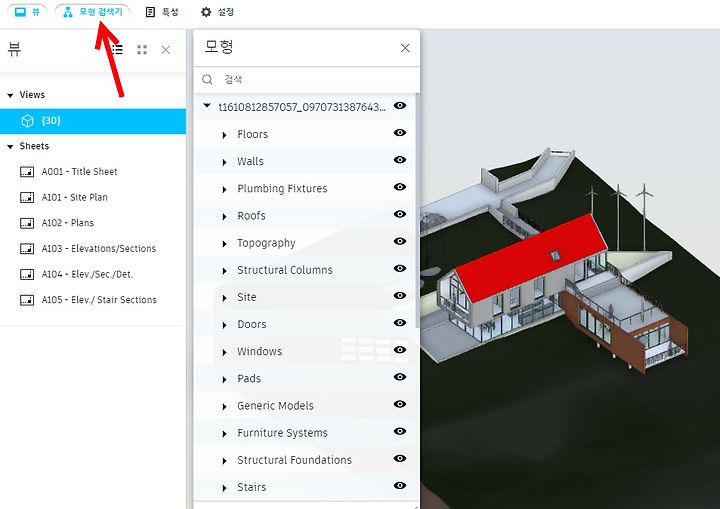Hide the Pads category
Screen dimensions: 720x509
coord(400,377)
